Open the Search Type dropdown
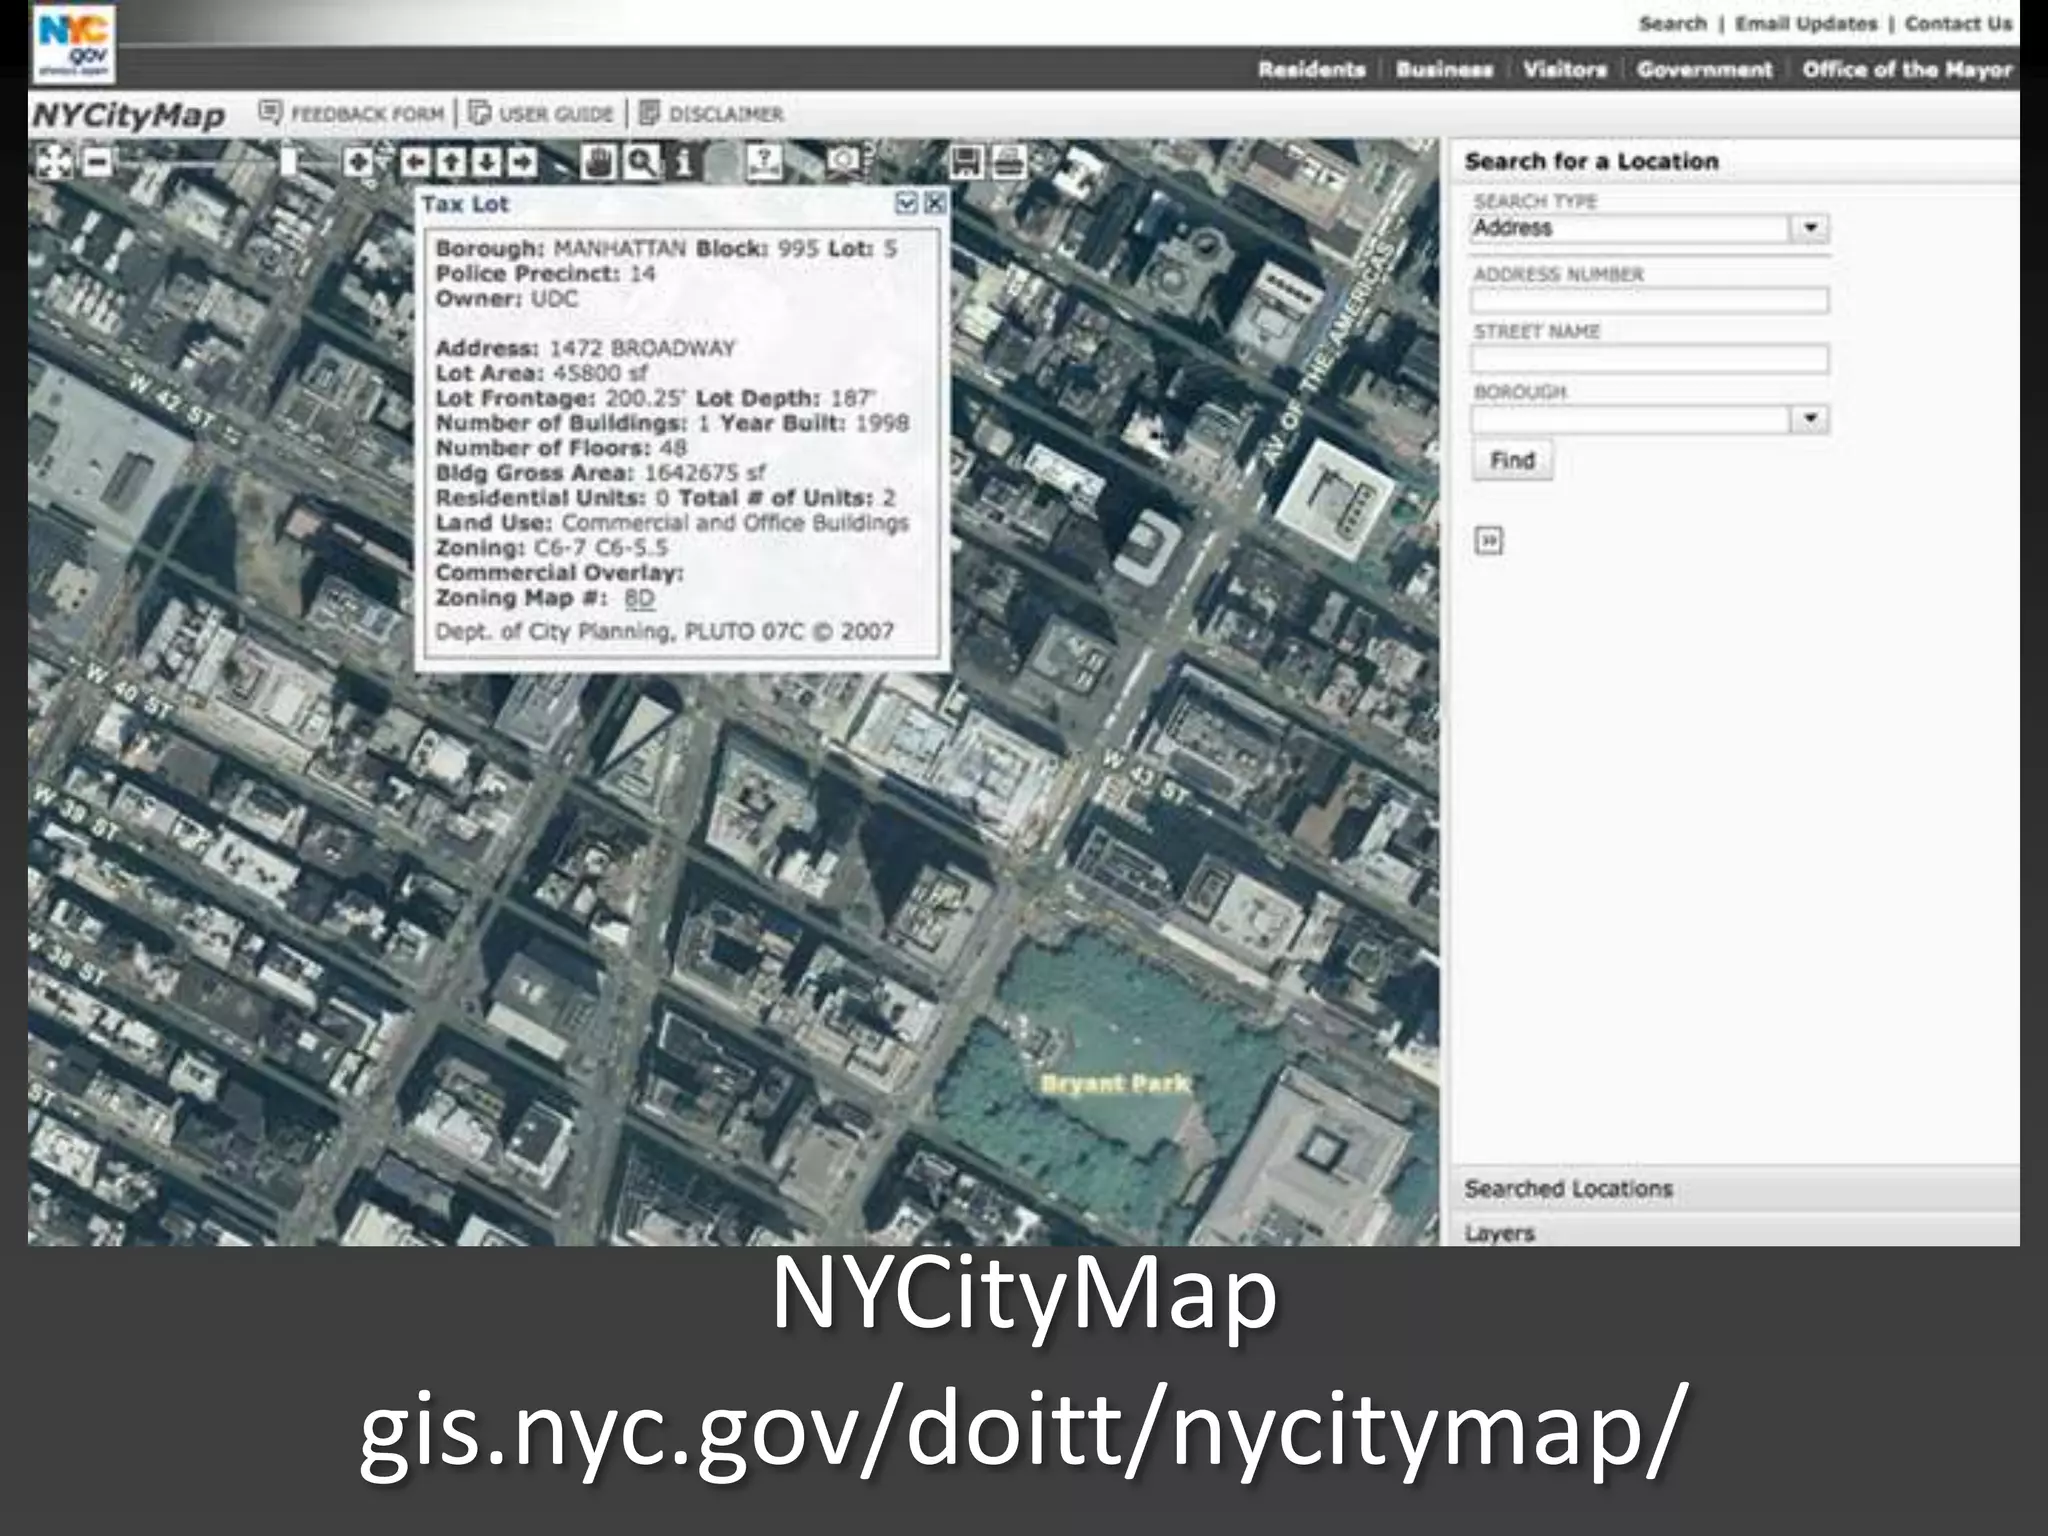 (x=1810, y=228)
